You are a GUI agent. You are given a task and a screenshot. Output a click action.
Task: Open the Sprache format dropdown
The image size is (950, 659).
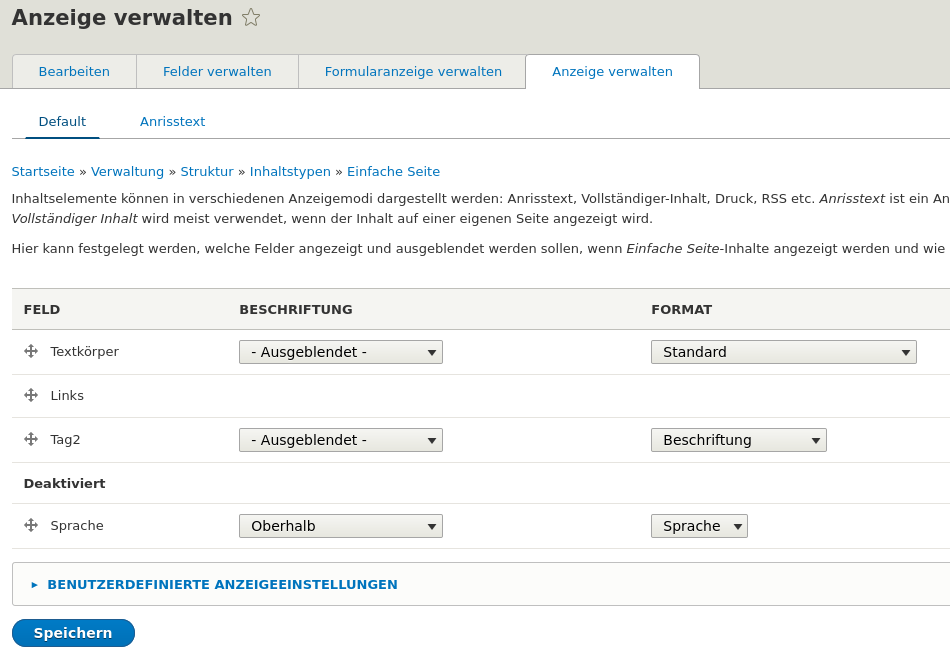point(699,526)
